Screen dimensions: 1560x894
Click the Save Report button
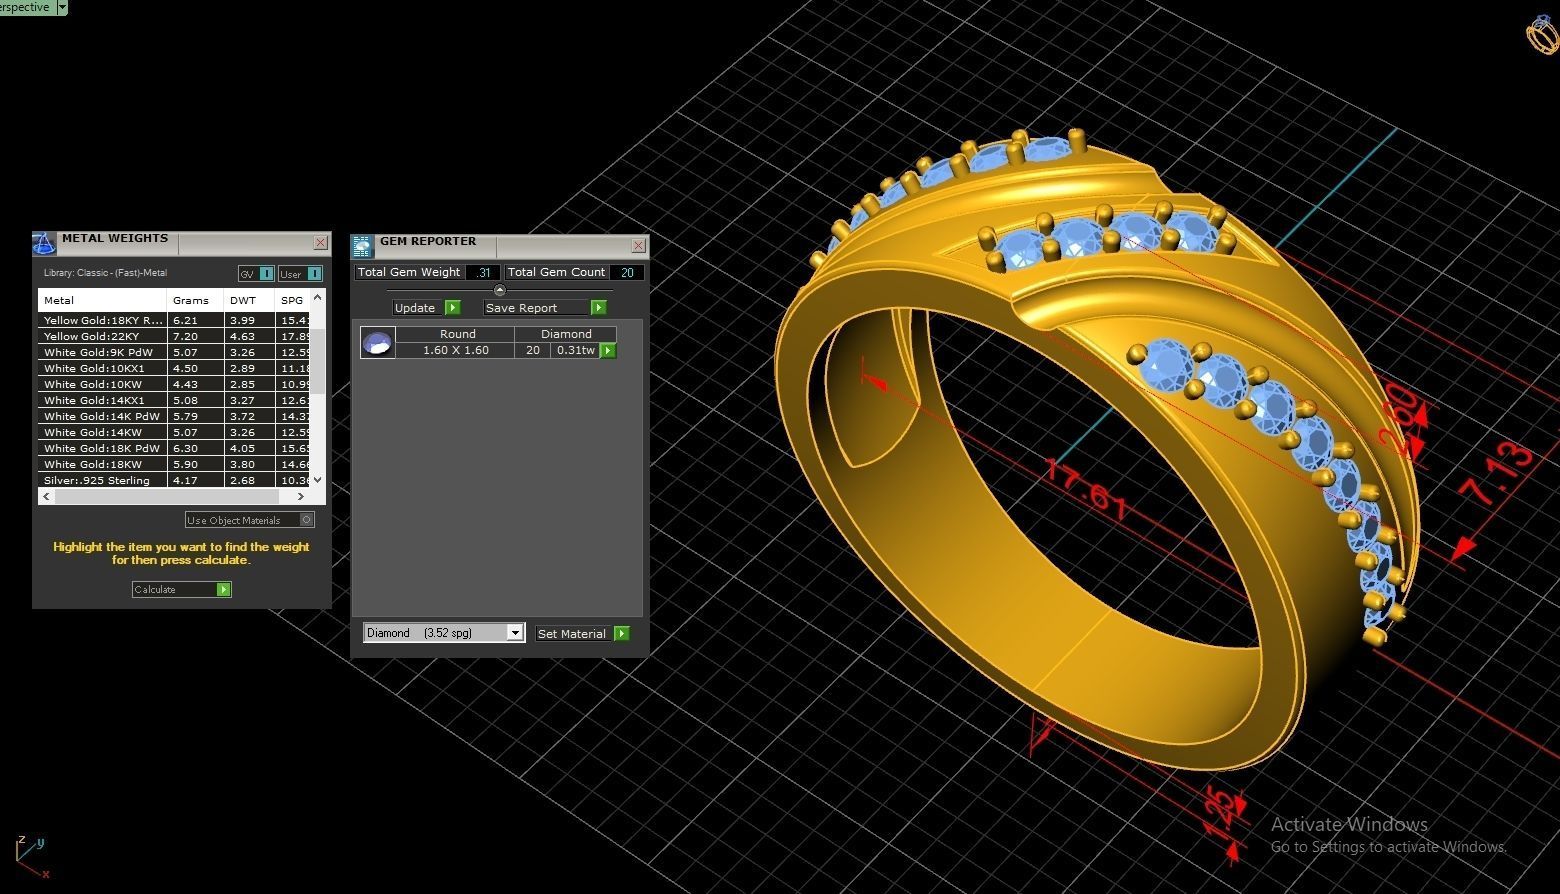click(x=545, y=308)
